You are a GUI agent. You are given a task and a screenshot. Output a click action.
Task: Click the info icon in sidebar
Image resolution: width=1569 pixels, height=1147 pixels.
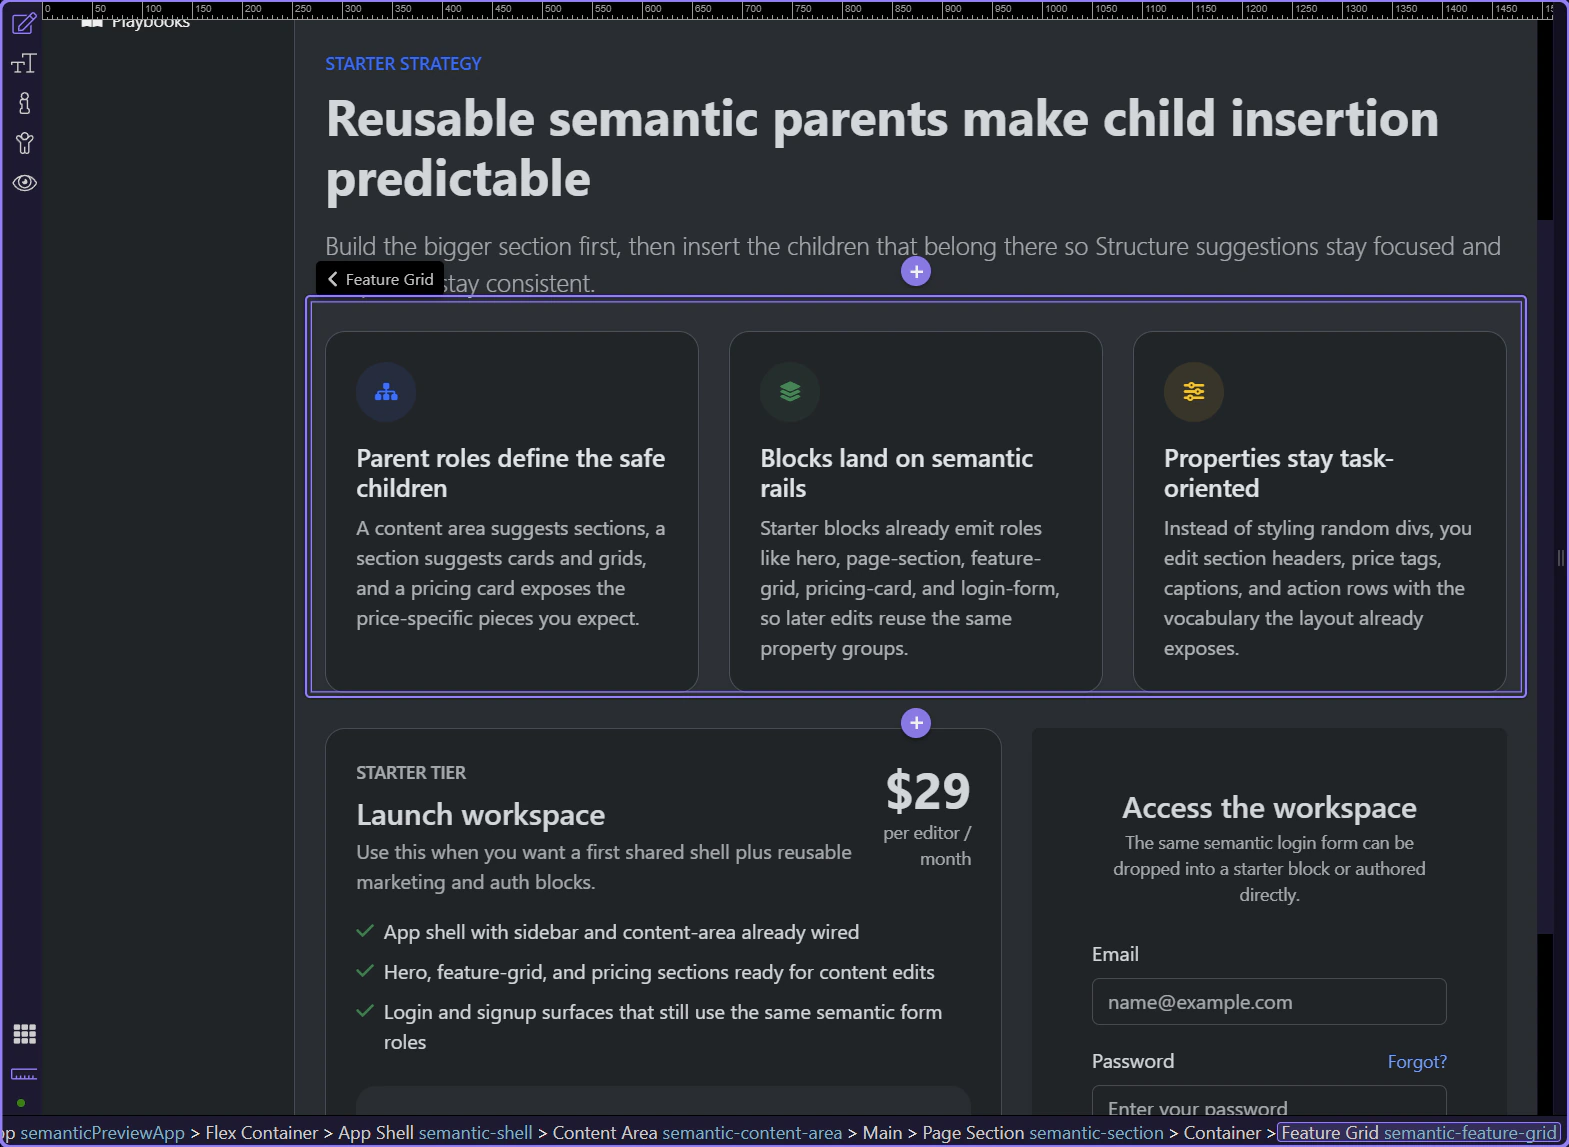24,103
